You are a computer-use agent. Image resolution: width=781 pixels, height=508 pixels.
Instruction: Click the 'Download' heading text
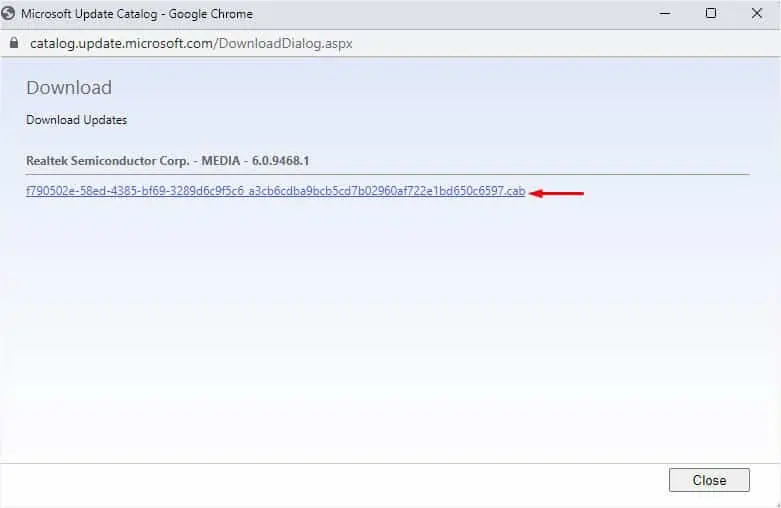(x=69, y=88)
